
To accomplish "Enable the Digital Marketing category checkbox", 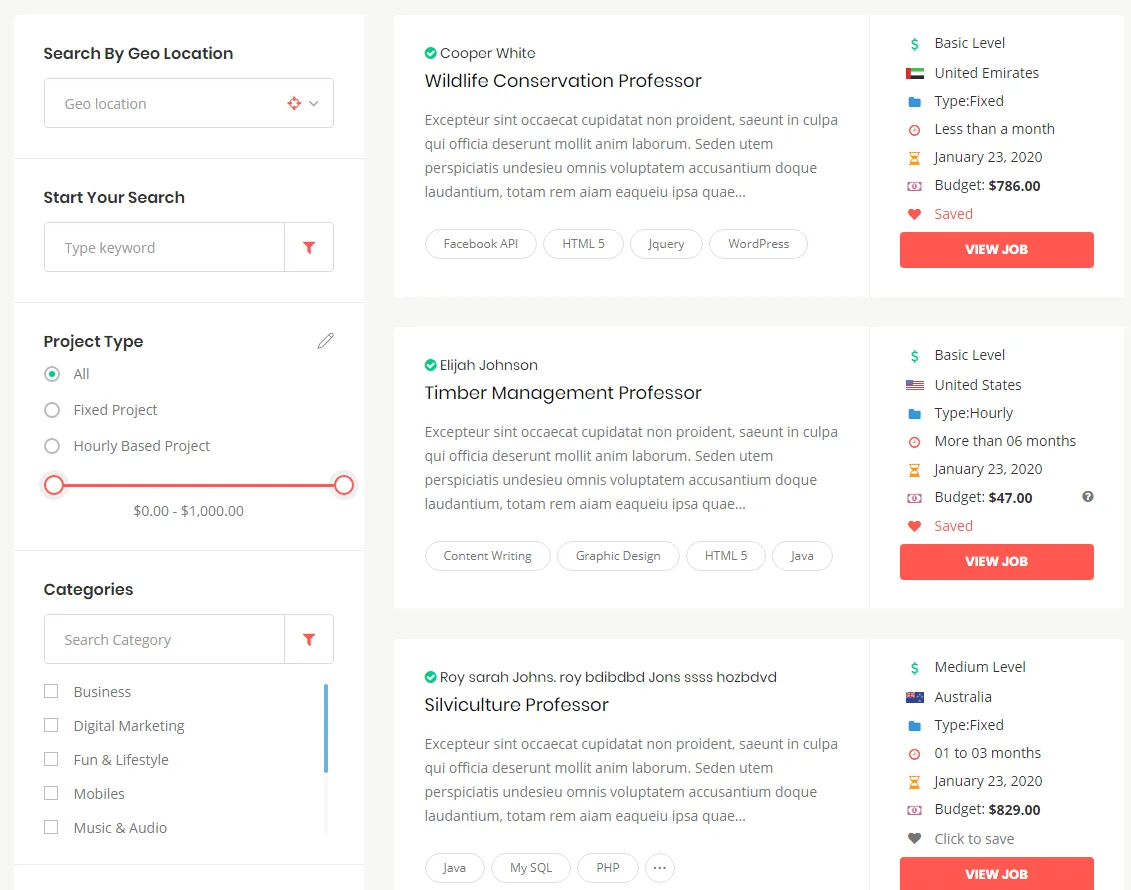I will (51, 726).
